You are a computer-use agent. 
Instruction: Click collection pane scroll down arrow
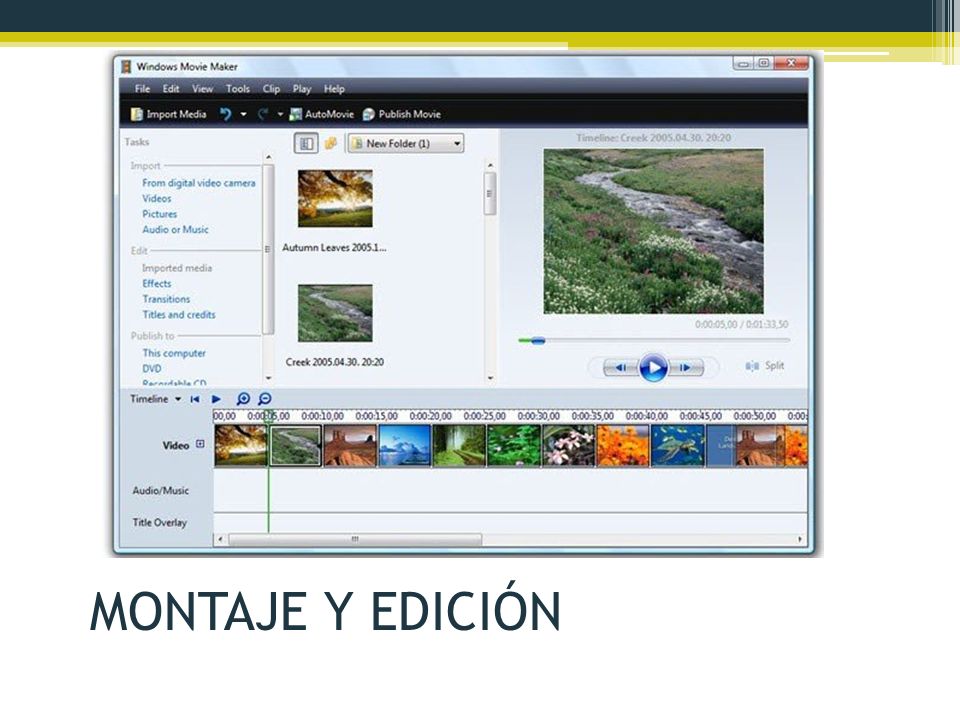[x=490, y=378]
